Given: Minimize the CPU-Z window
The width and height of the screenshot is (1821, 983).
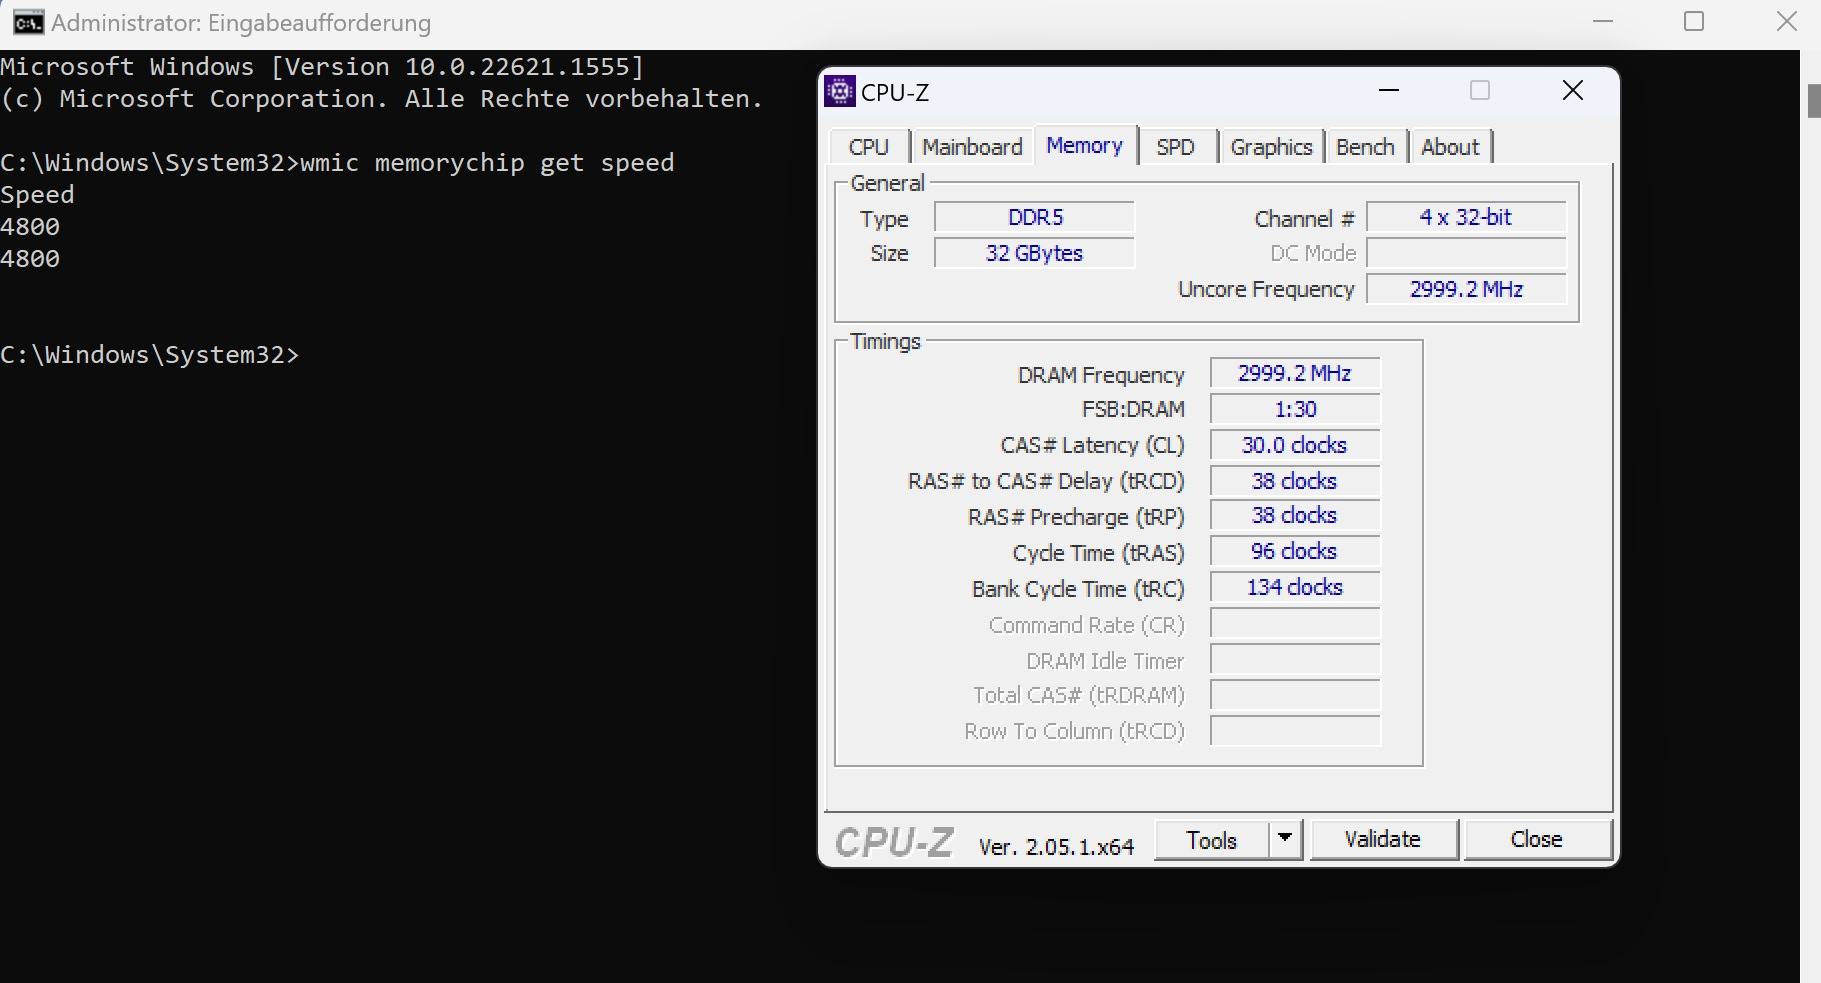Looking at the screenshot, I should [1389, 91].
